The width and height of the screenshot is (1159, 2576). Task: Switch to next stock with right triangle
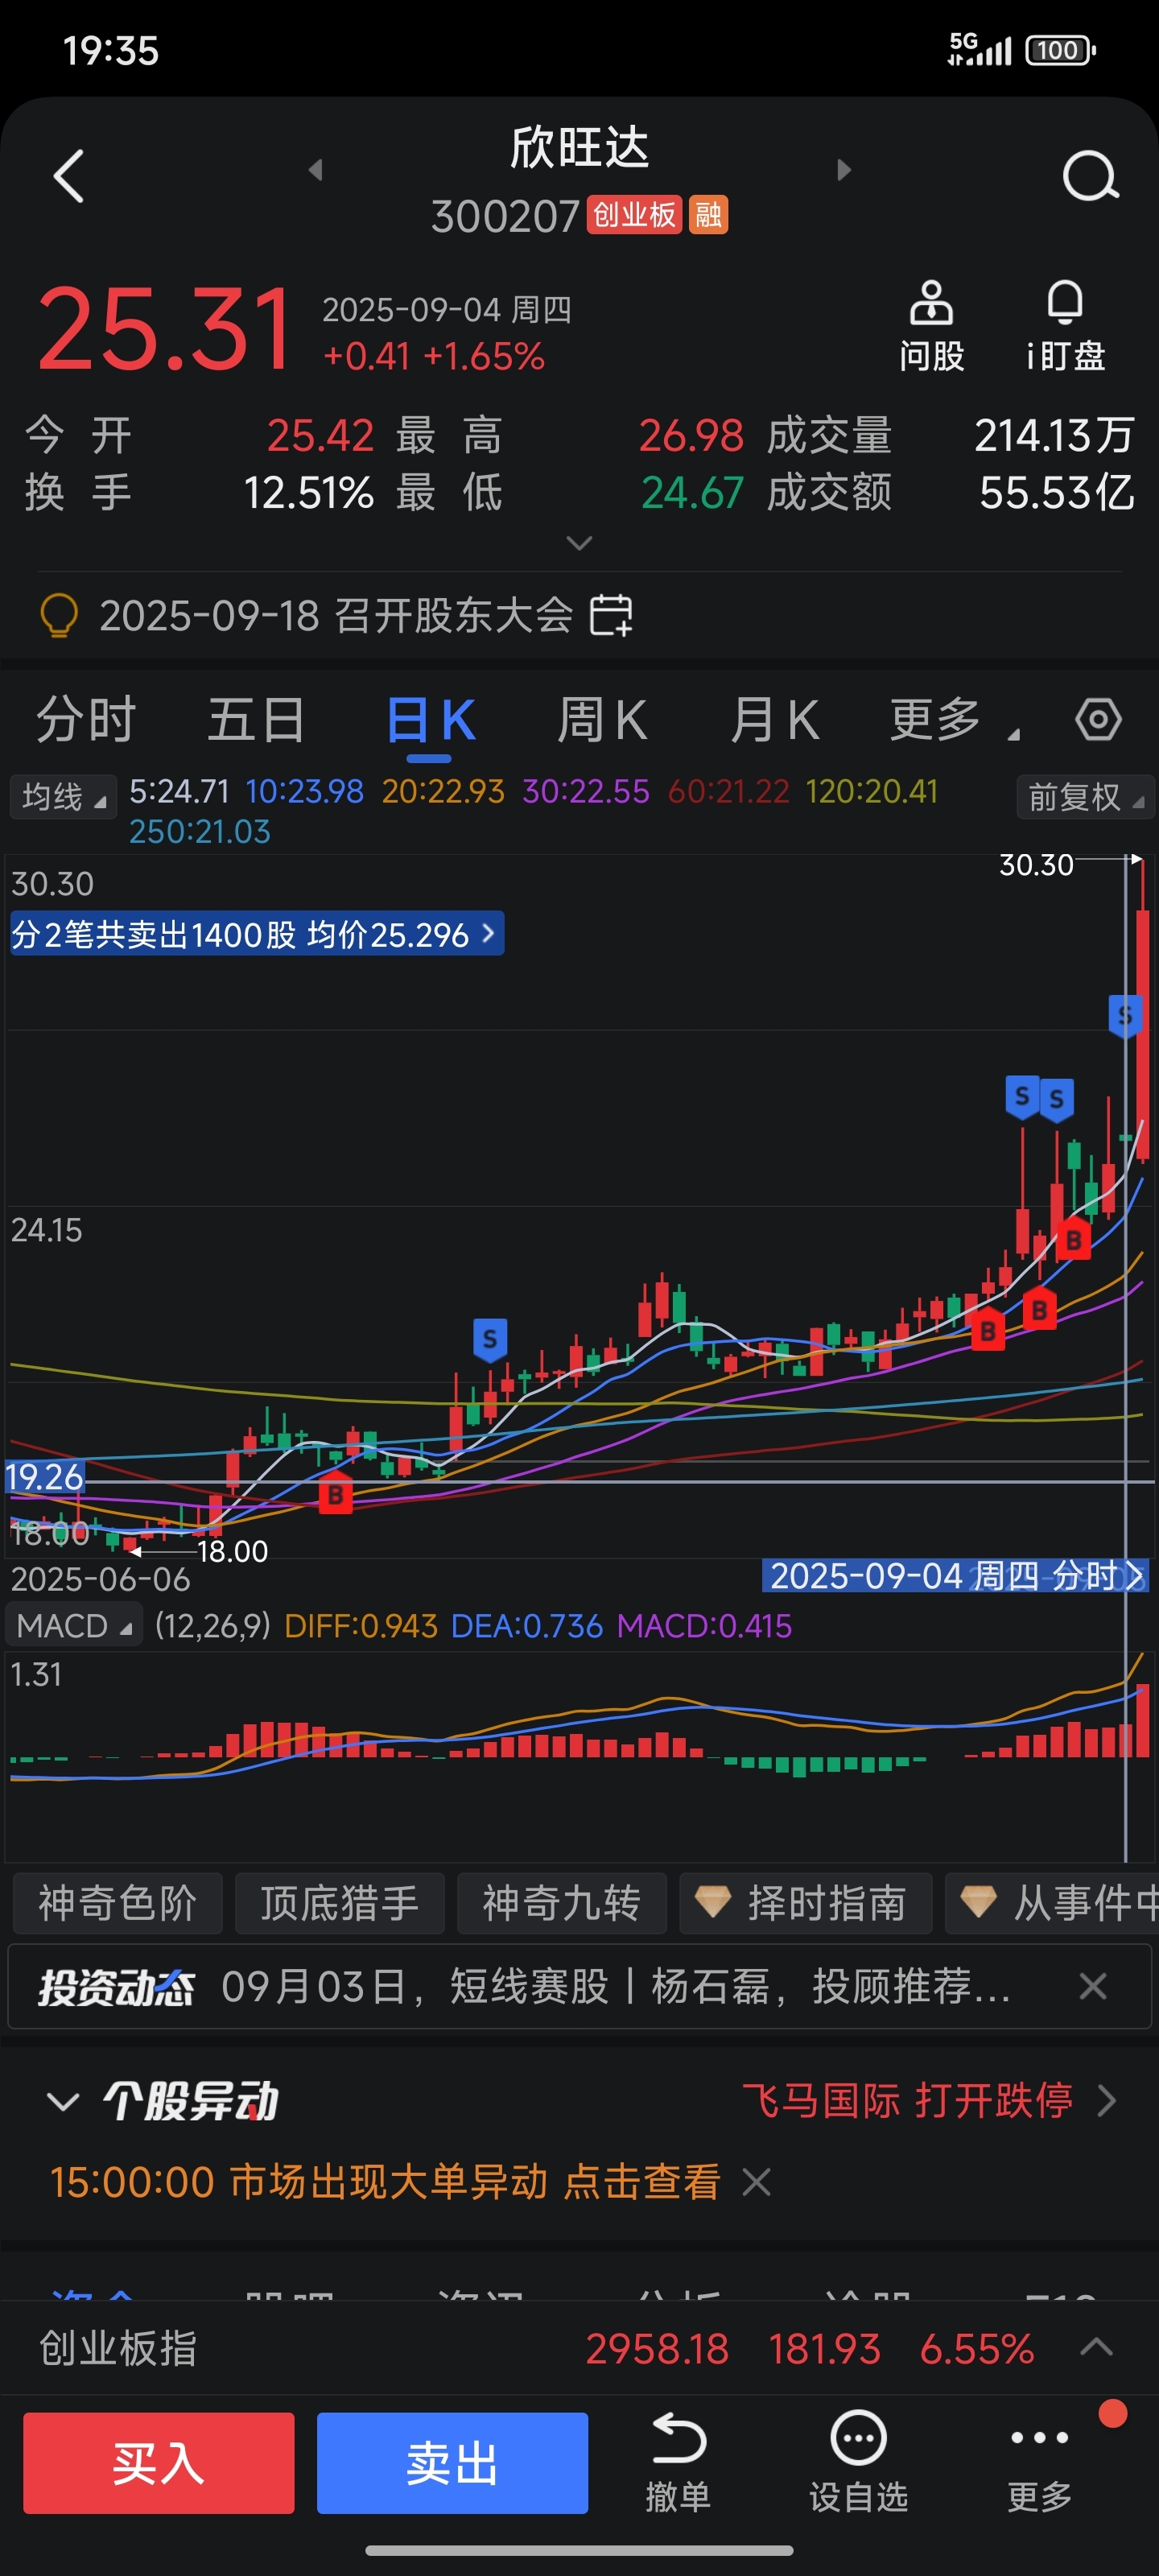point(843,170)
